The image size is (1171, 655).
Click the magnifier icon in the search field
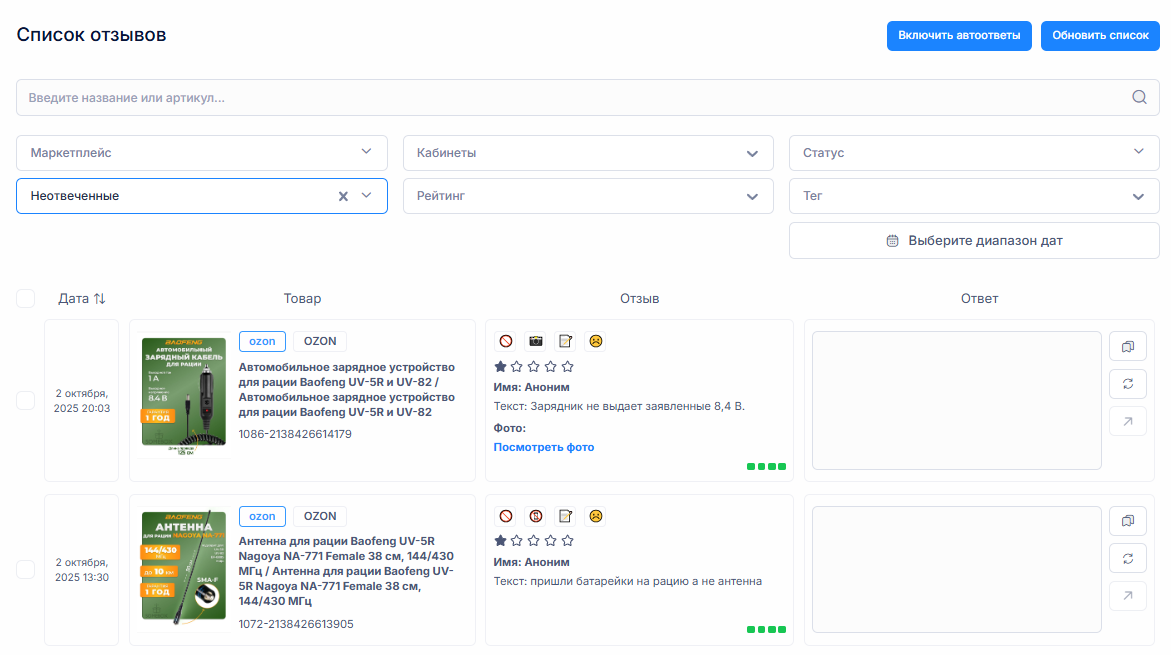tap(1139, 97)
